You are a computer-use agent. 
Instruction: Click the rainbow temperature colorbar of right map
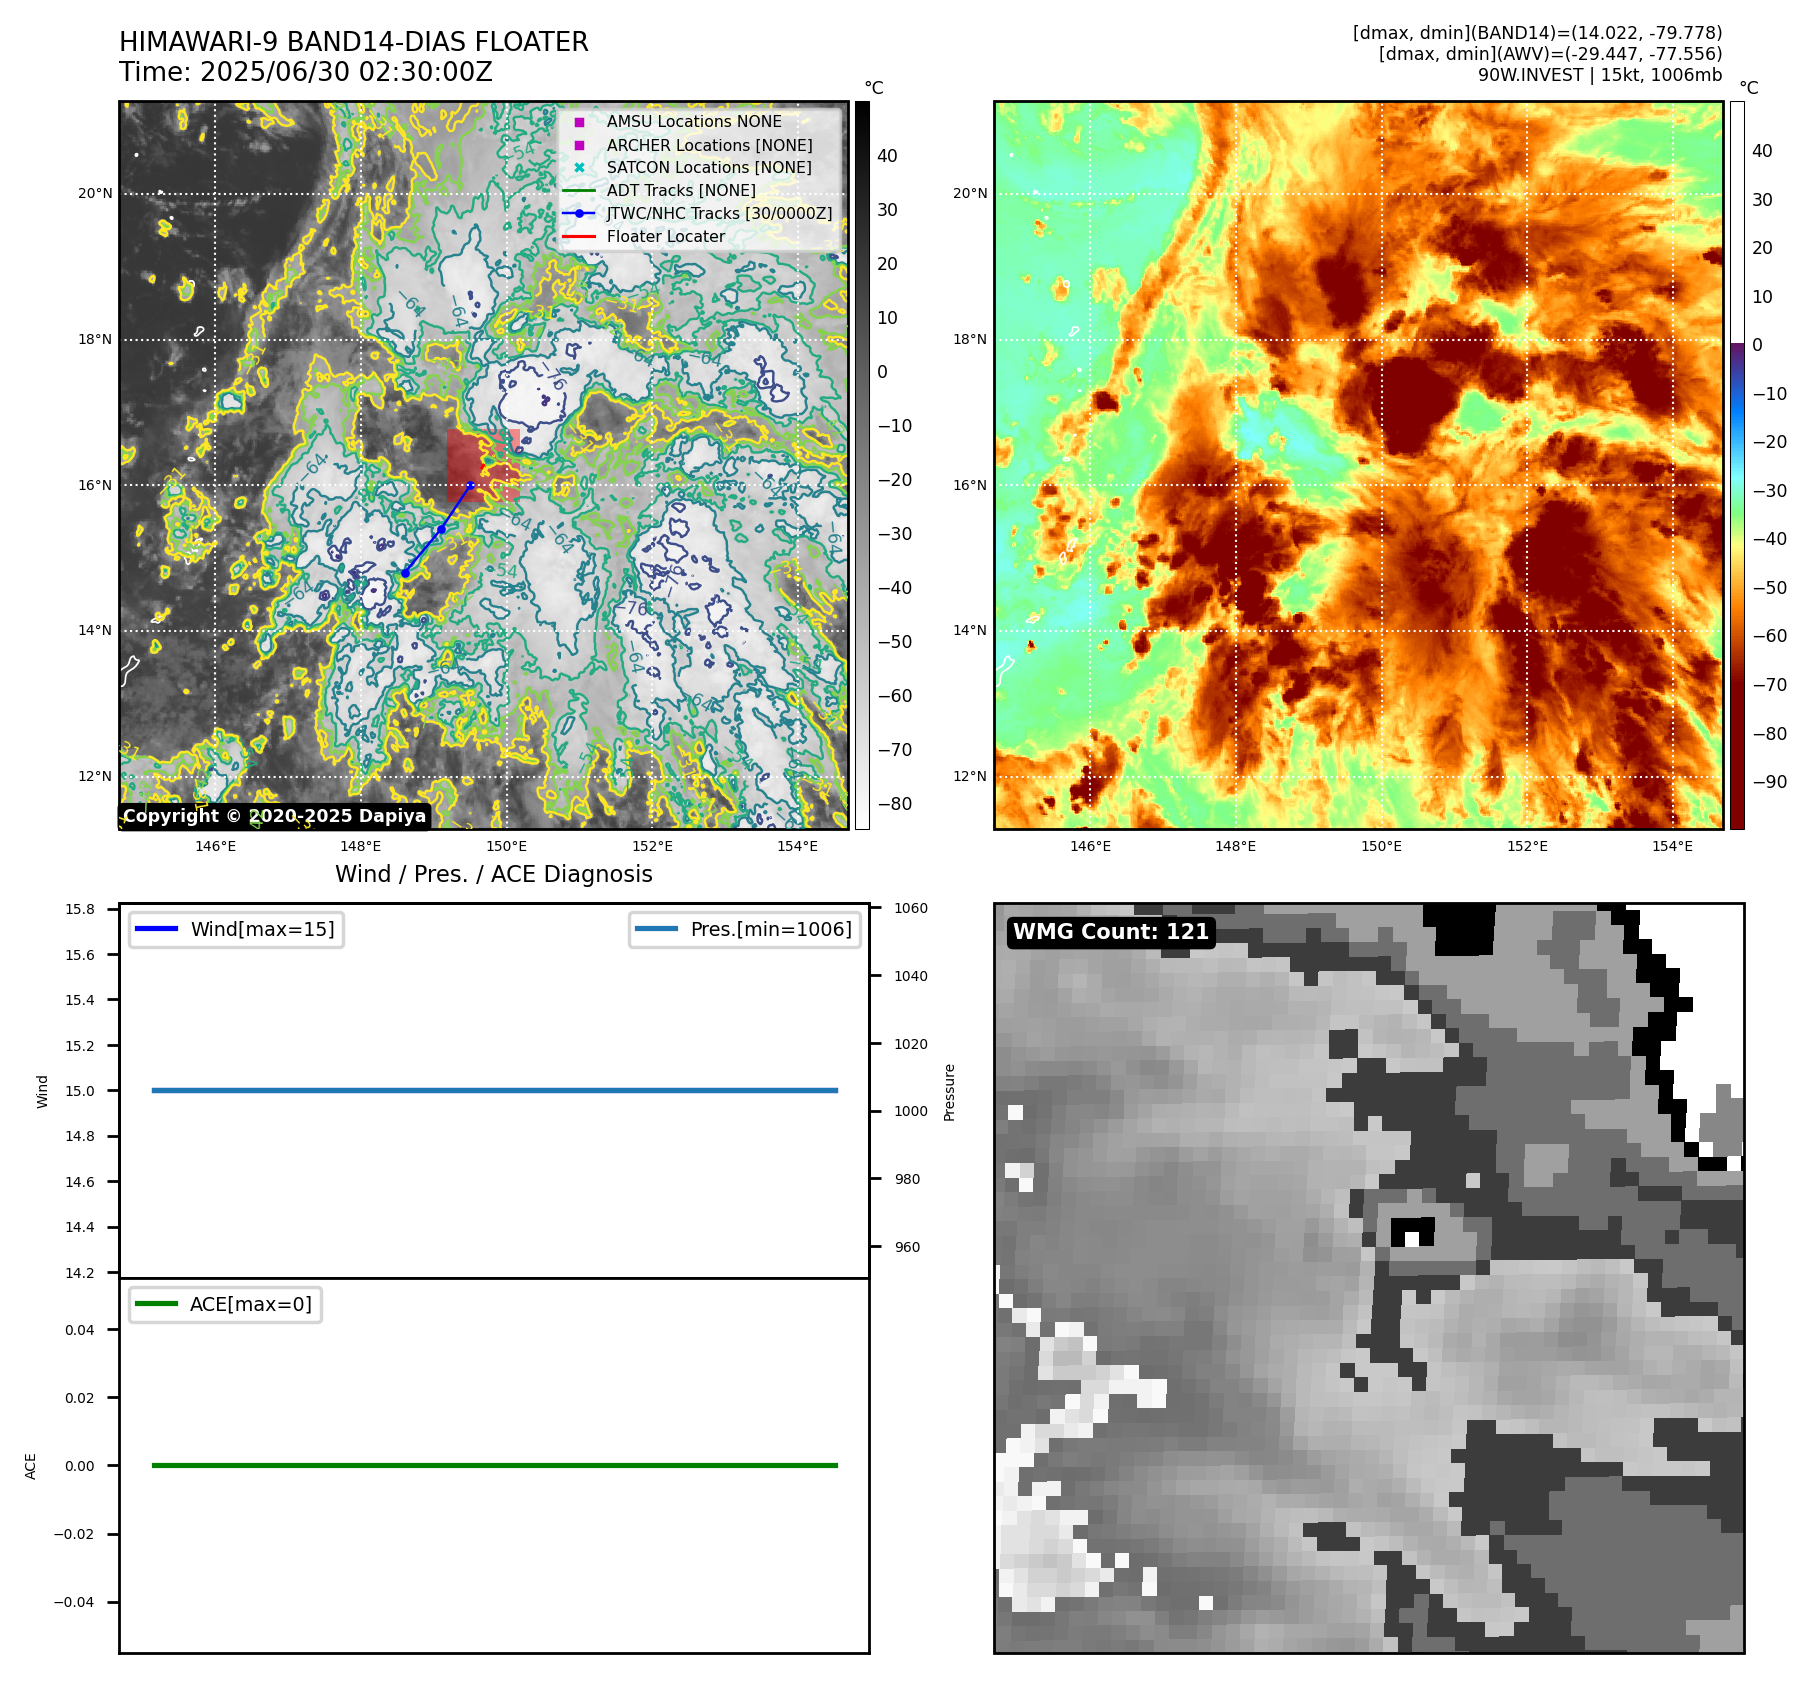(x=1737, y=465)
